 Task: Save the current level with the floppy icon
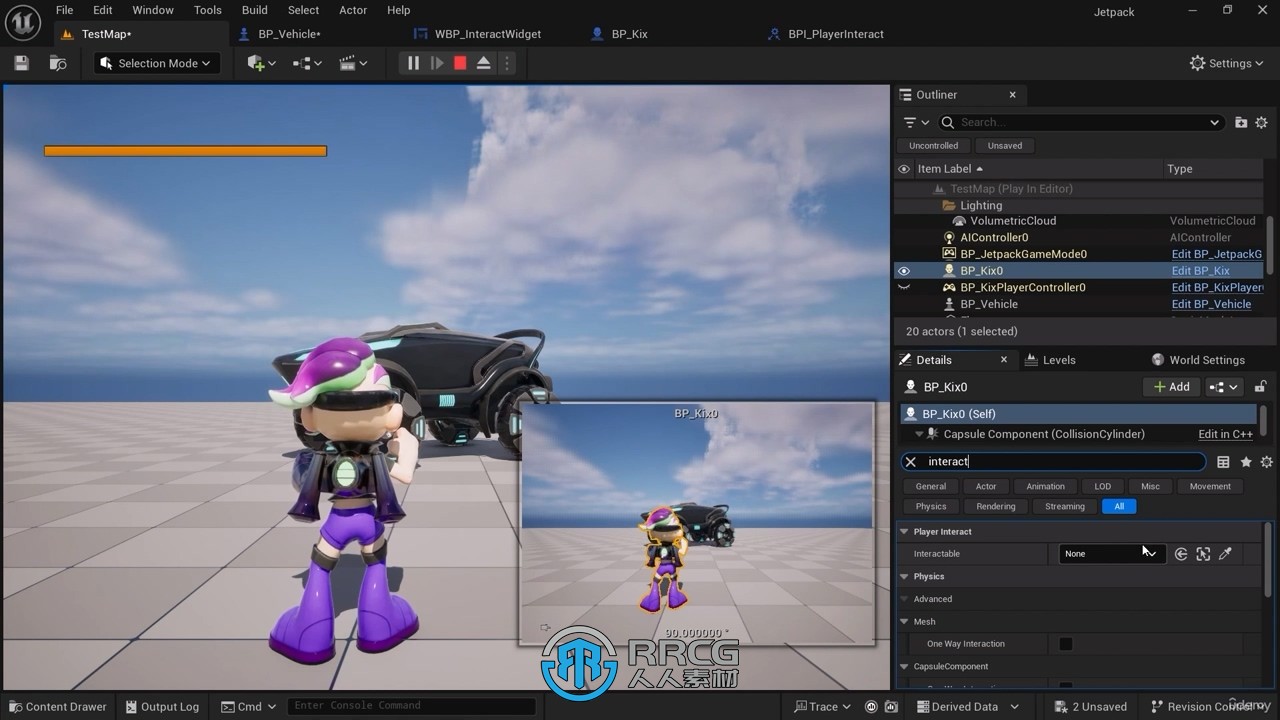(x=21, y=63)
